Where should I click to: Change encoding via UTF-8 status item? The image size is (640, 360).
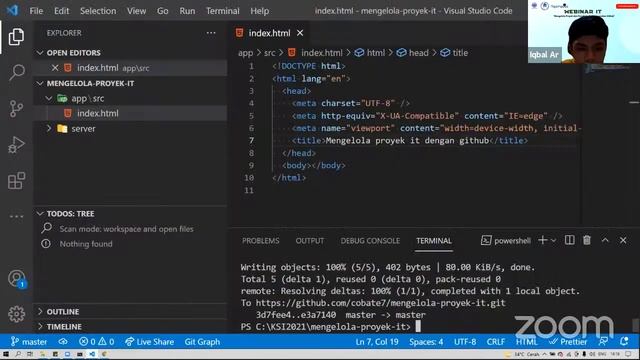point(465,342)
